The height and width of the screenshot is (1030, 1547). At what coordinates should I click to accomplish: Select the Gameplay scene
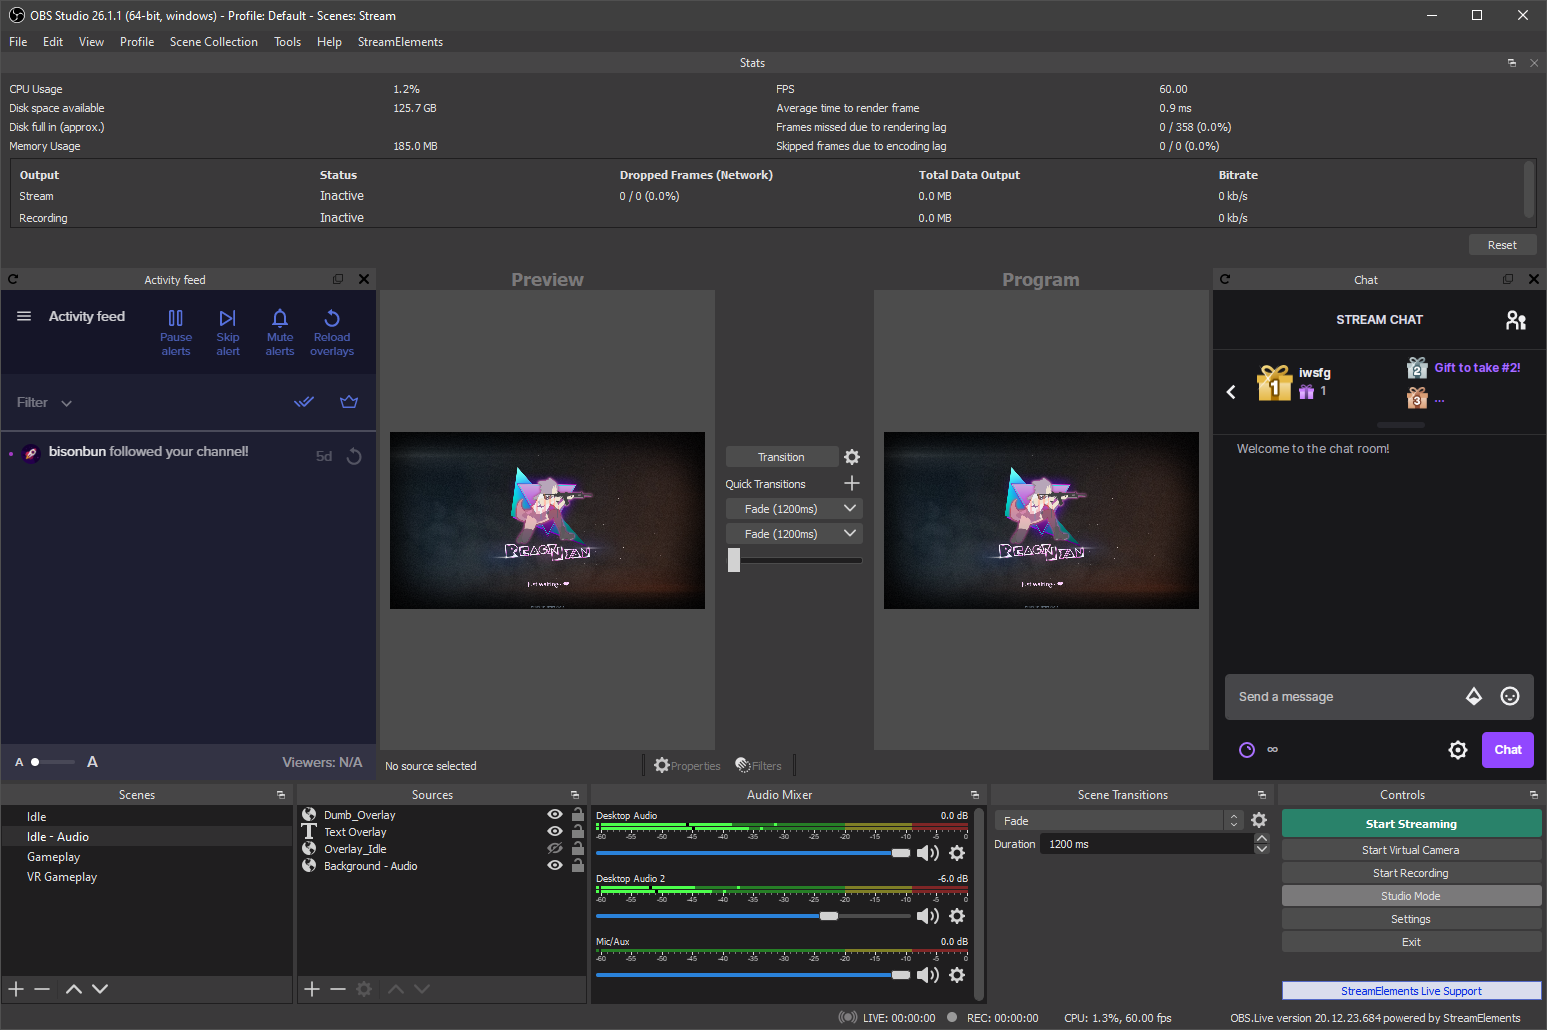click(x=146, y=857)
